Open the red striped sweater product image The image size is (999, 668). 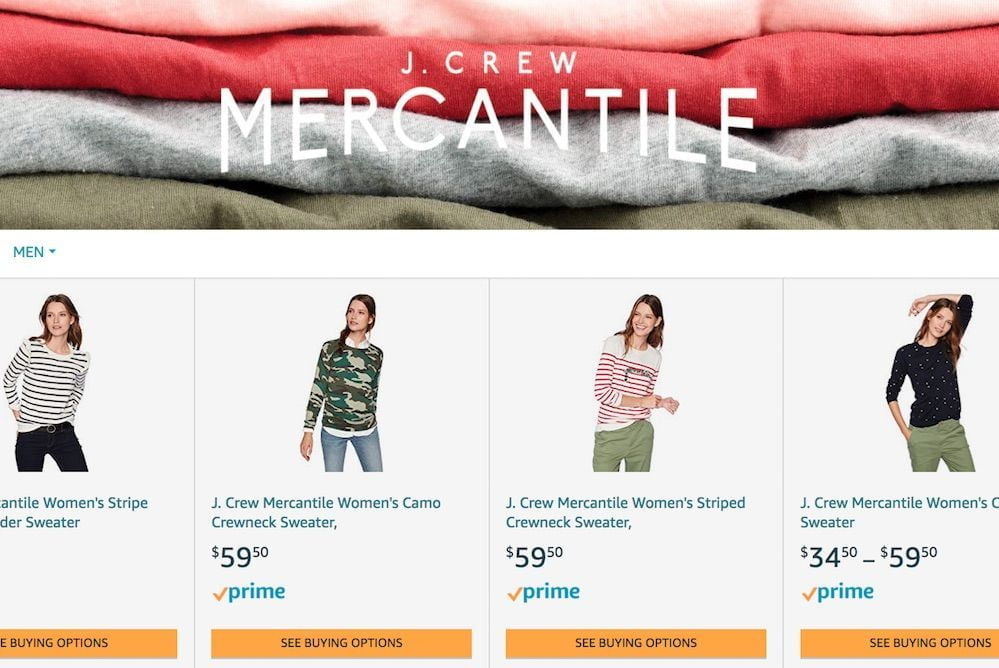pyautogui.click(x=635, y=382)
